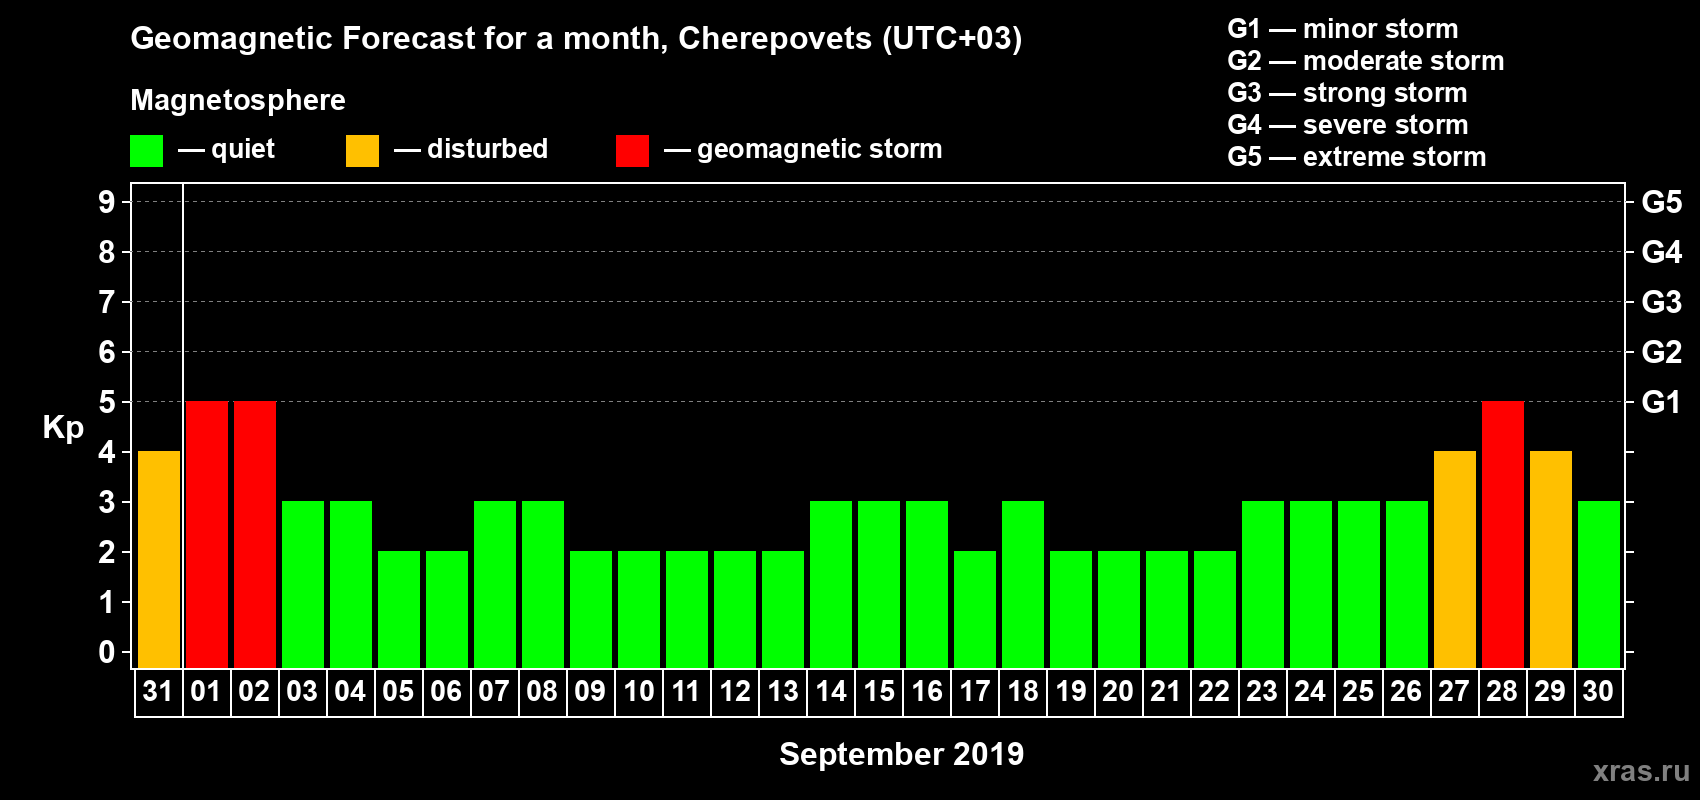Click date label 25 on the axis
The image size is (1700, 800).
click(1358, 691)
